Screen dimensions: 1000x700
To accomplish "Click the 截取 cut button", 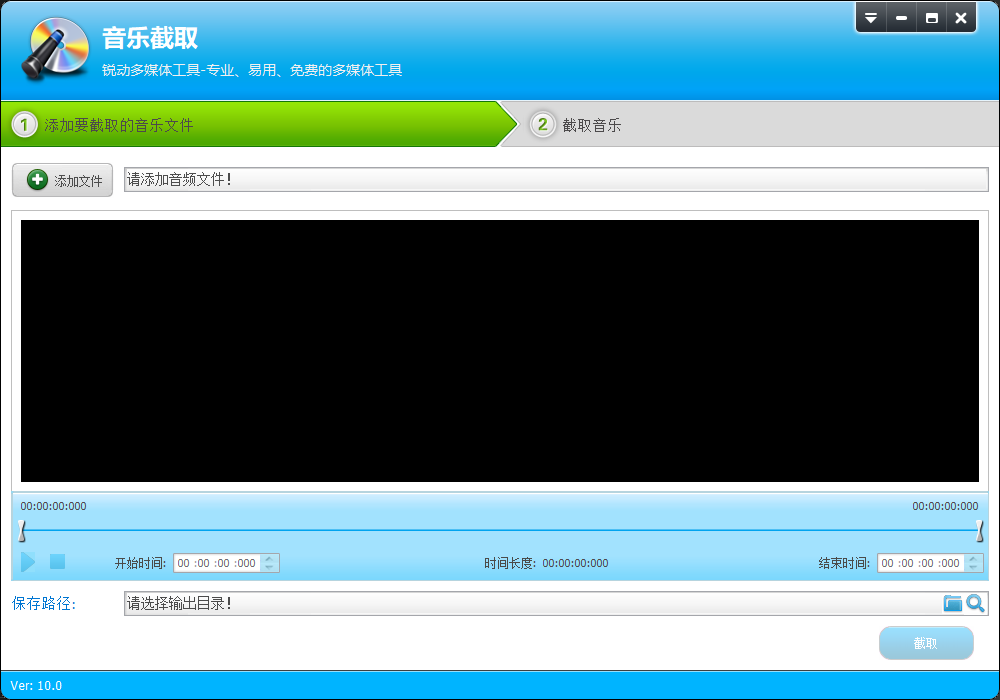I will (x=926, y=643).
